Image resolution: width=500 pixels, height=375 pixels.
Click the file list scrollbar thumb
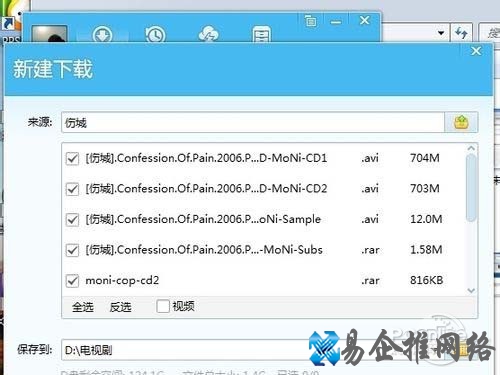[471, 188]
